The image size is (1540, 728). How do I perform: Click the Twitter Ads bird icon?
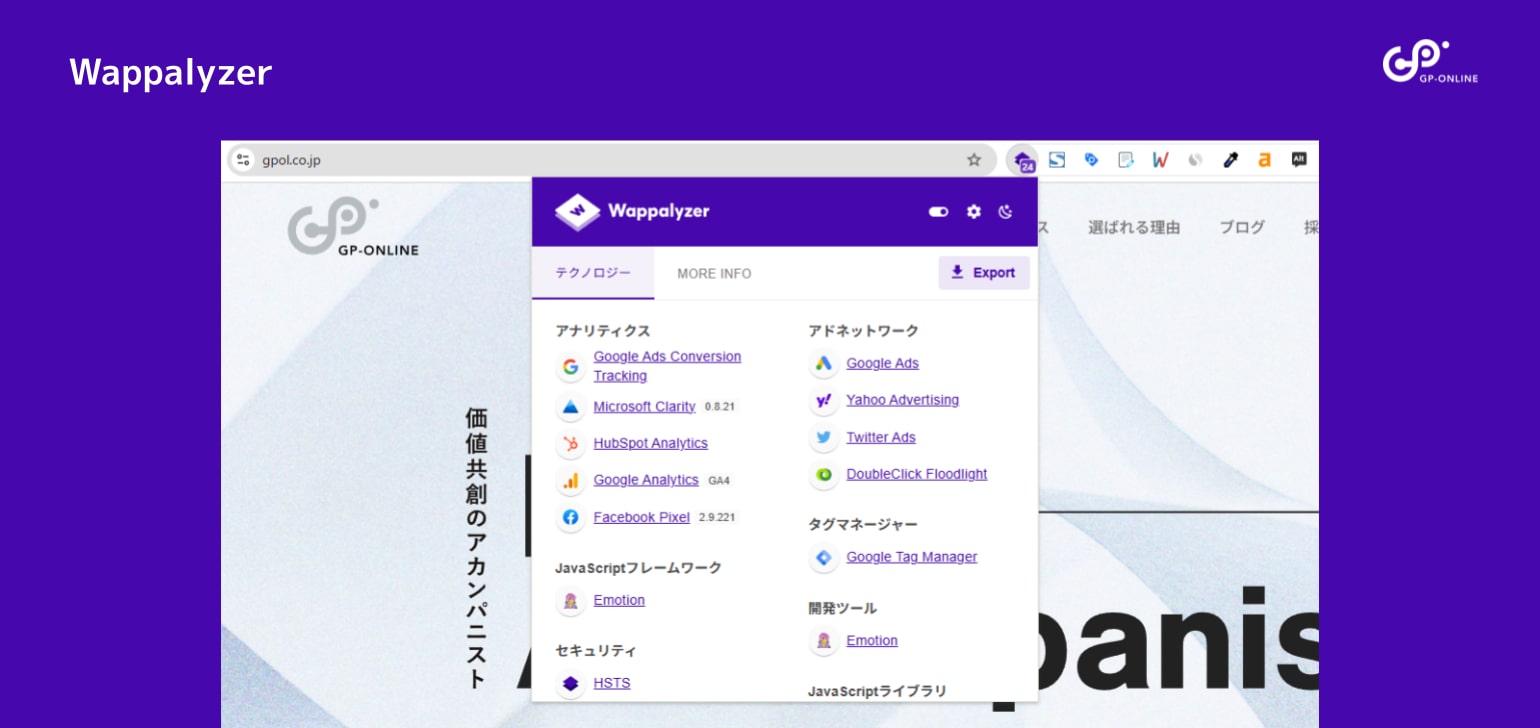pyautogui.click(x=823, y=438)
